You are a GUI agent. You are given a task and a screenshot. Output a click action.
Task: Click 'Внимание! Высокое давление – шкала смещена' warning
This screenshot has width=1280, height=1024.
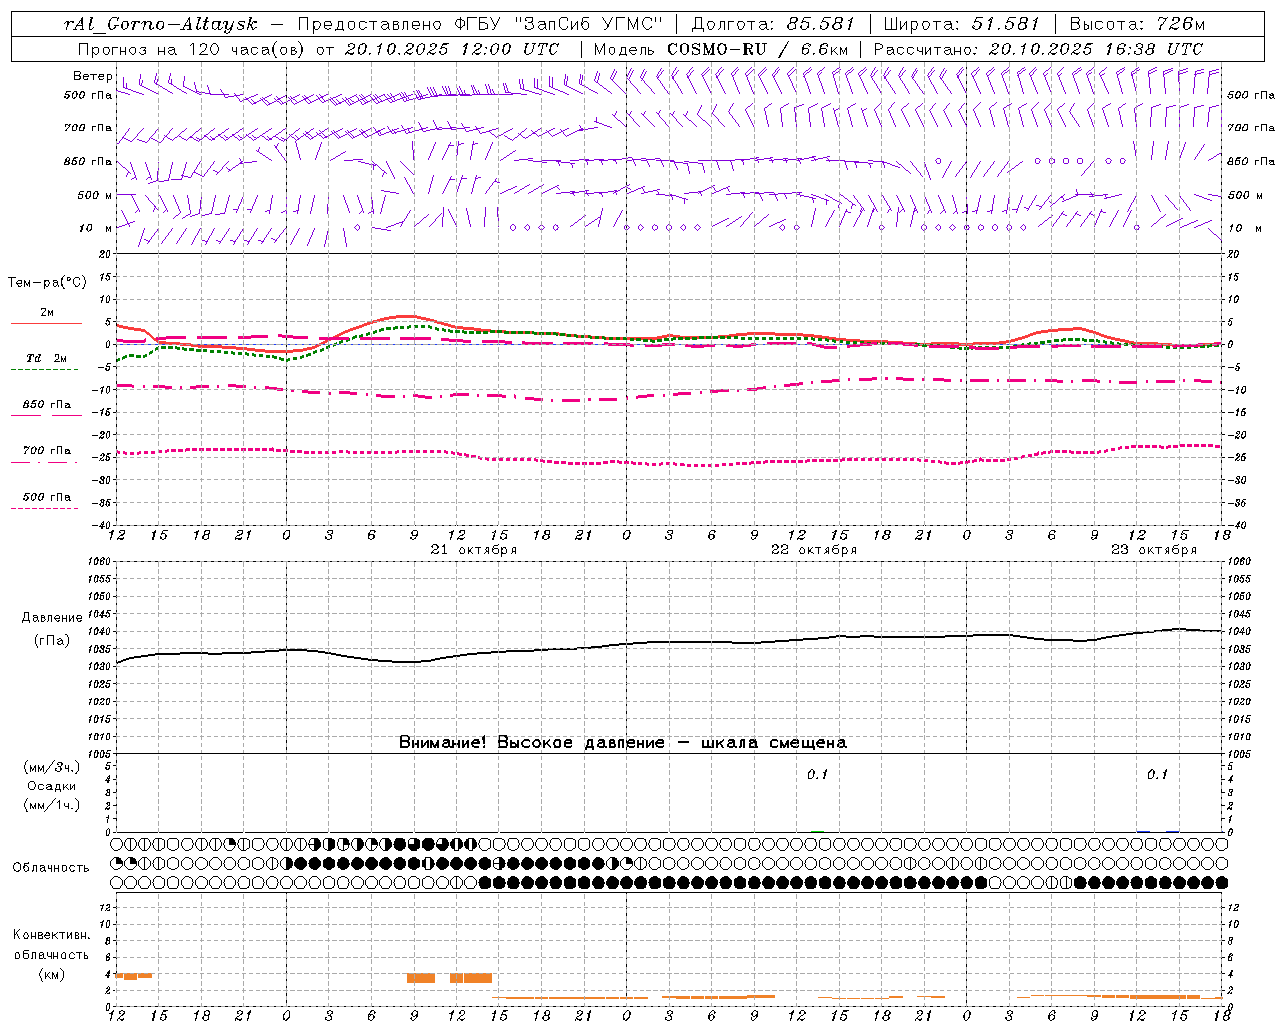pos(622,743)
